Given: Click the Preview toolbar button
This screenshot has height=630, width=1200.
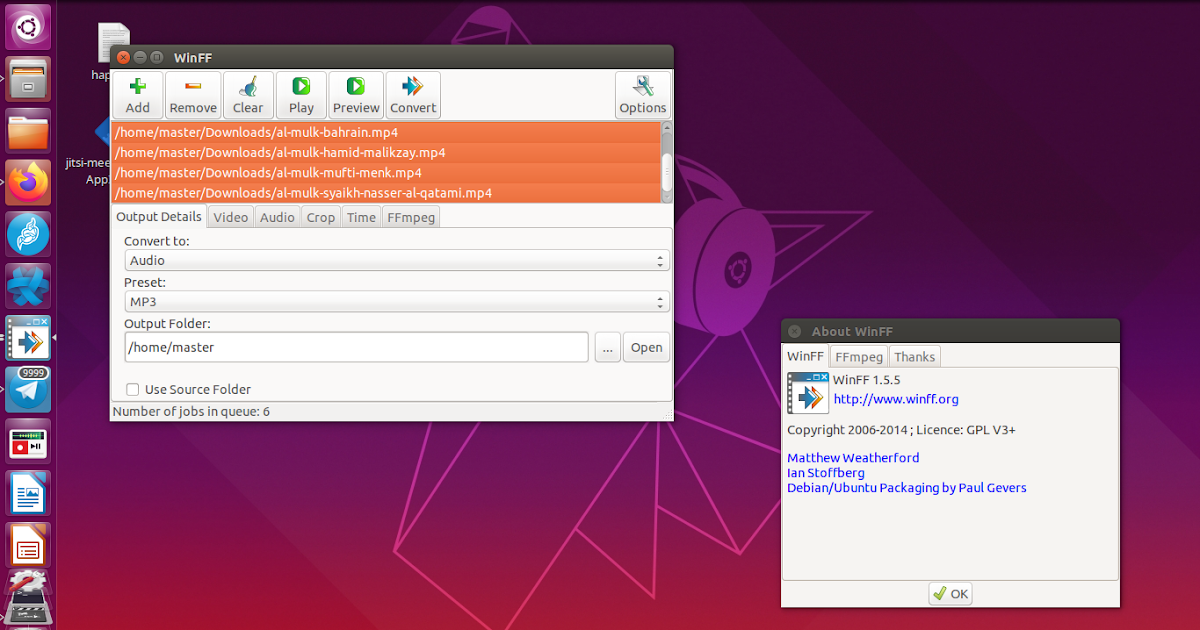Looking at the screenshot, I should [x=356, y=96].
